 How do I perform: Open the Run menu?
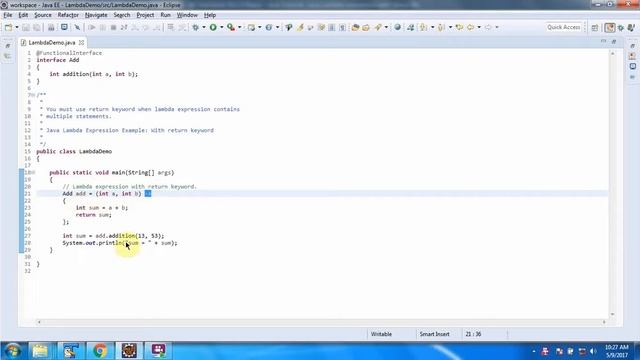(165, 15)
